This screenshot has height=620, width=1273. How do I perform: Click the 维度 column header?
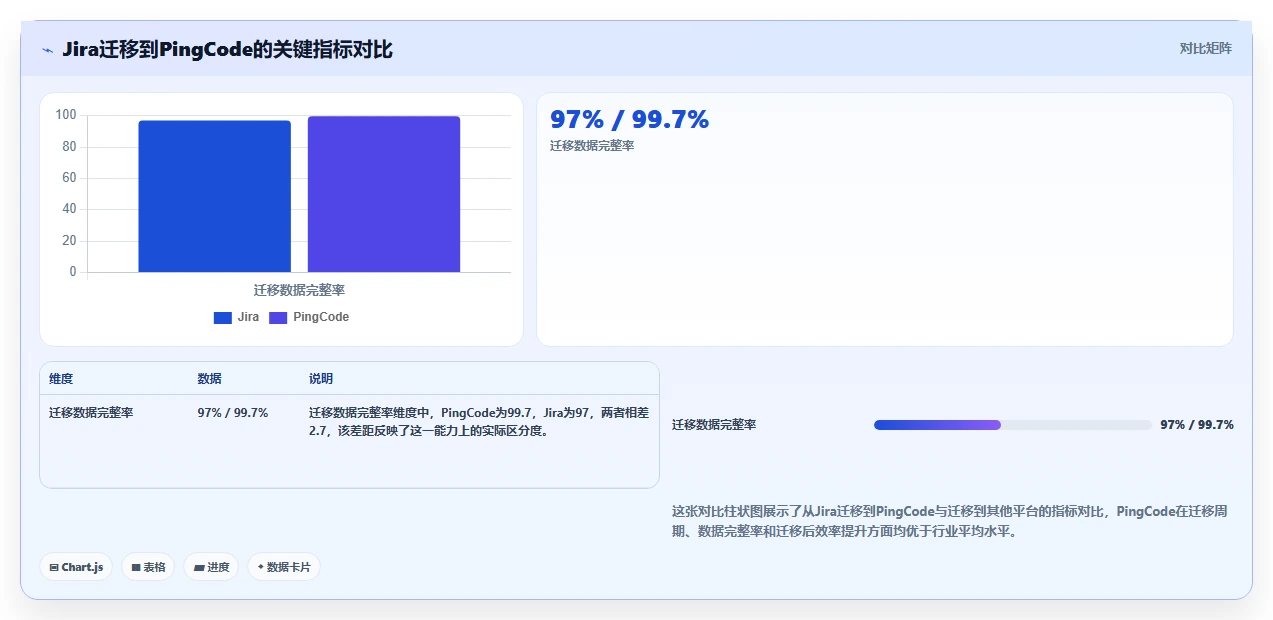[61, 379]
